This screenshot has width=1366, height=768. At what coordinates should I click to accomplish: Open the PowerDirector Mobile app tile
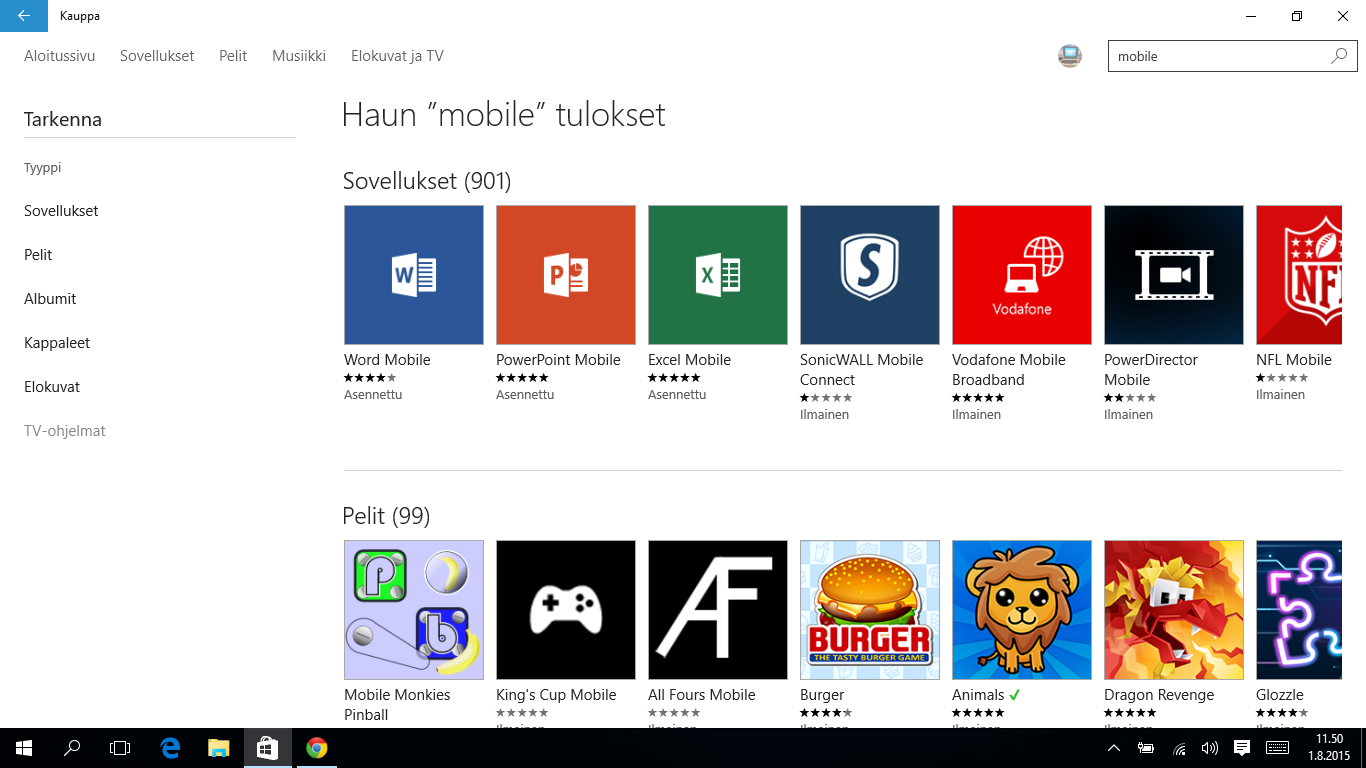1174,275
